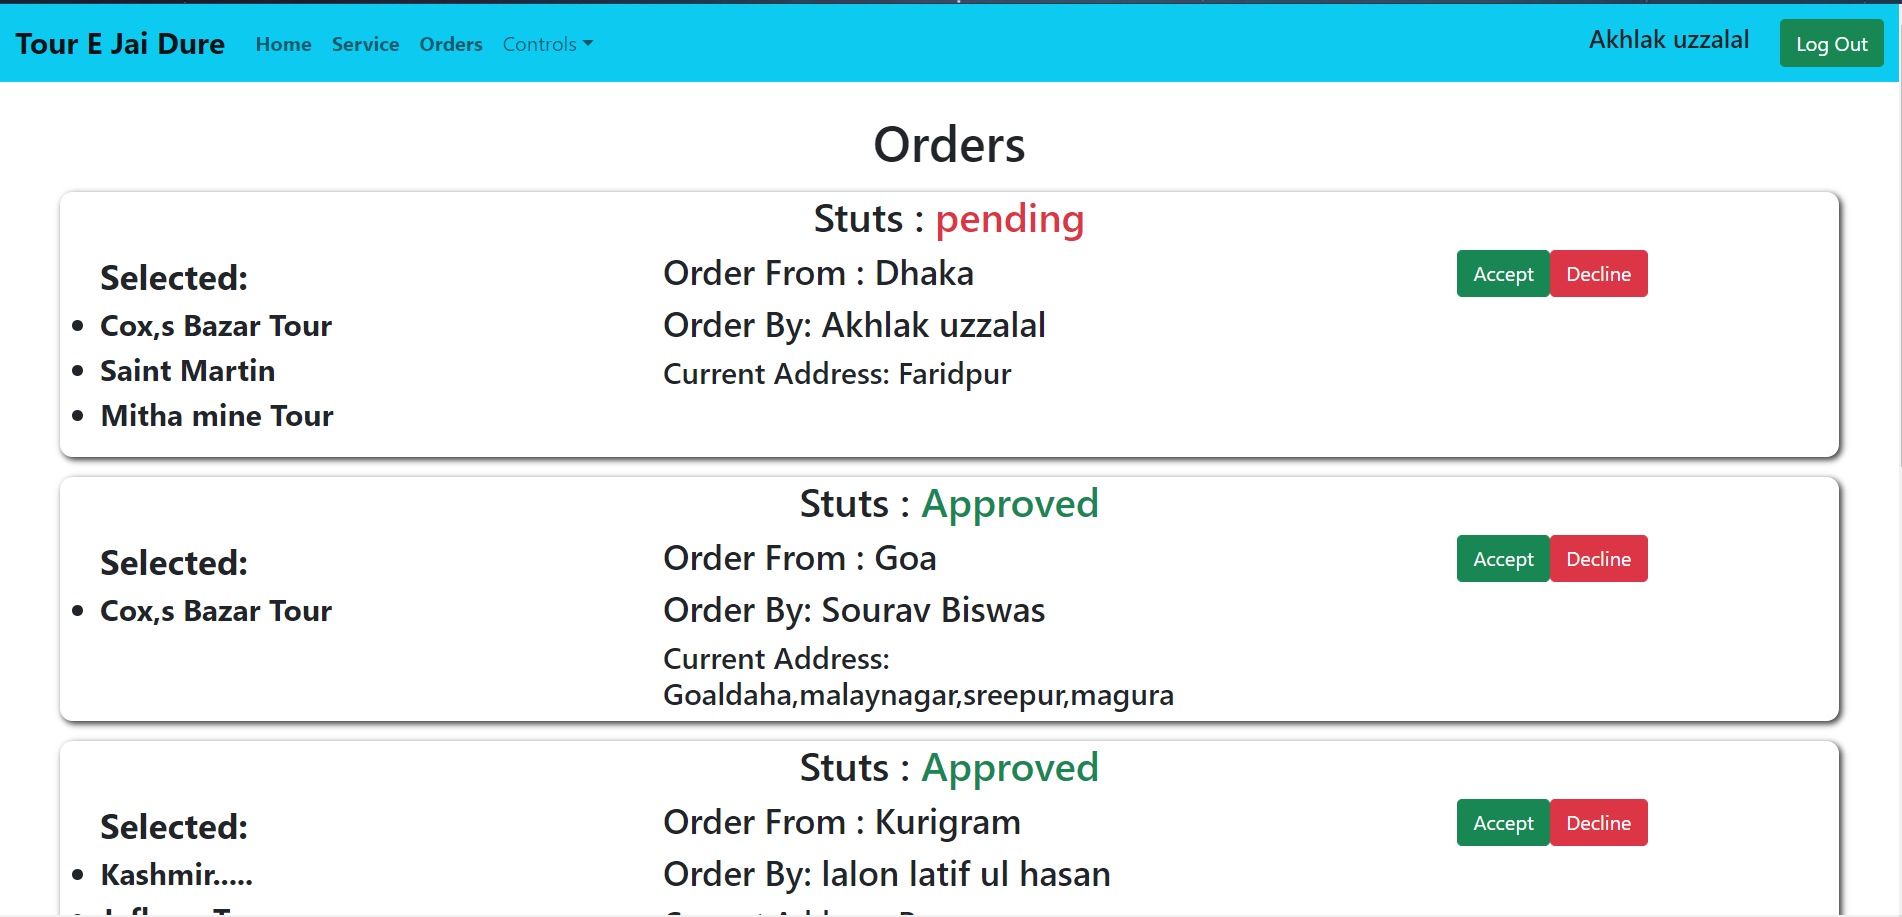Decline lalon latif ul hasan's order
The image size is (1902, 917).
[1598, 823]
